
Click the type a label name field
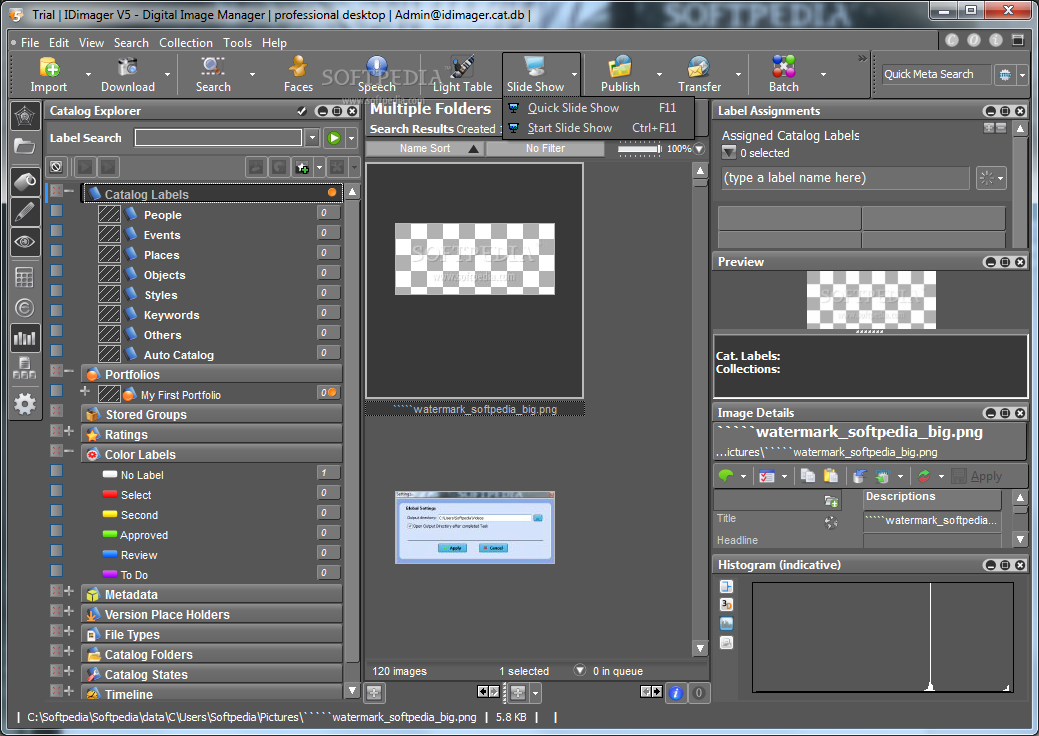click(x=846, y=178)
